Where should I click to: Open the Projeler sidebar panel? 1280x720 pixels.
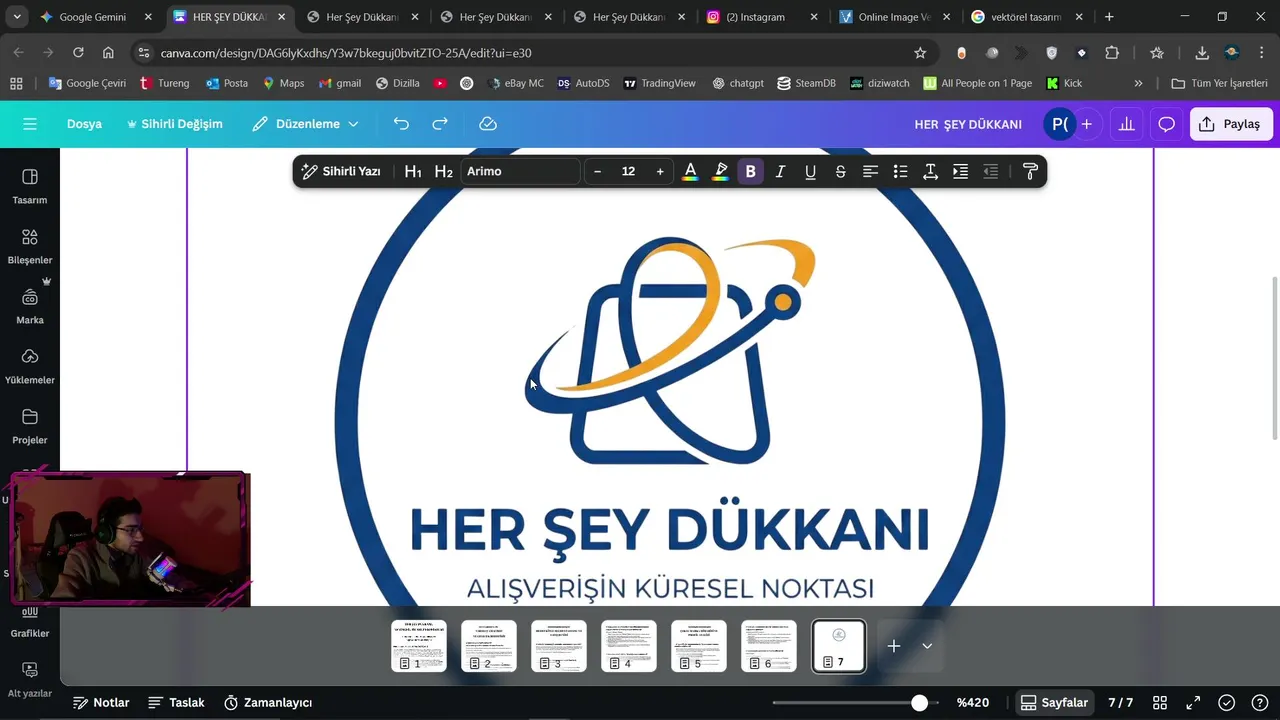coord(30,426)
